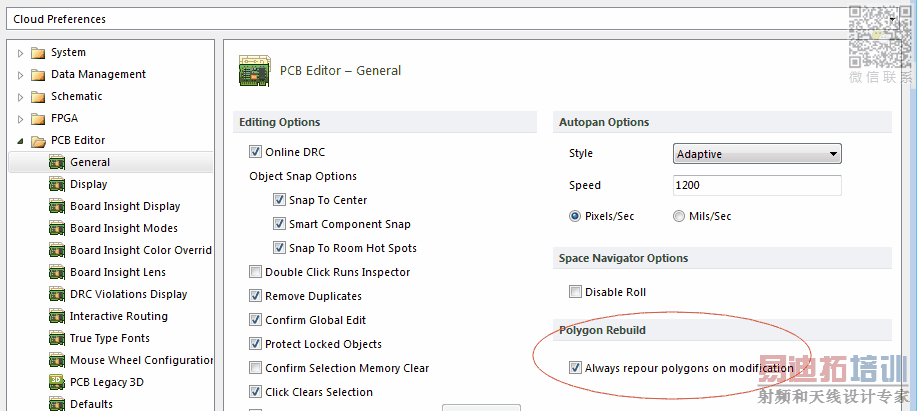Disable the Online DRC checkbox

click(x=255, y=152)
